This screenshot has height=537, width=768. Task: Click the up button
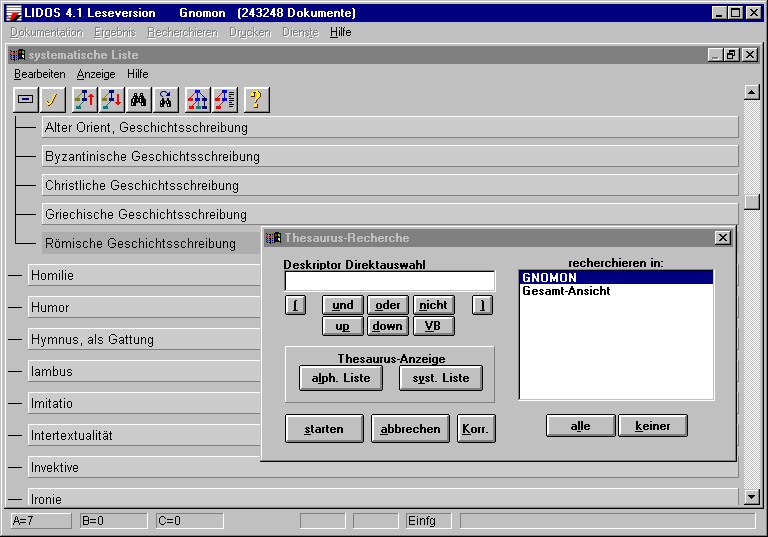point(343,326)
